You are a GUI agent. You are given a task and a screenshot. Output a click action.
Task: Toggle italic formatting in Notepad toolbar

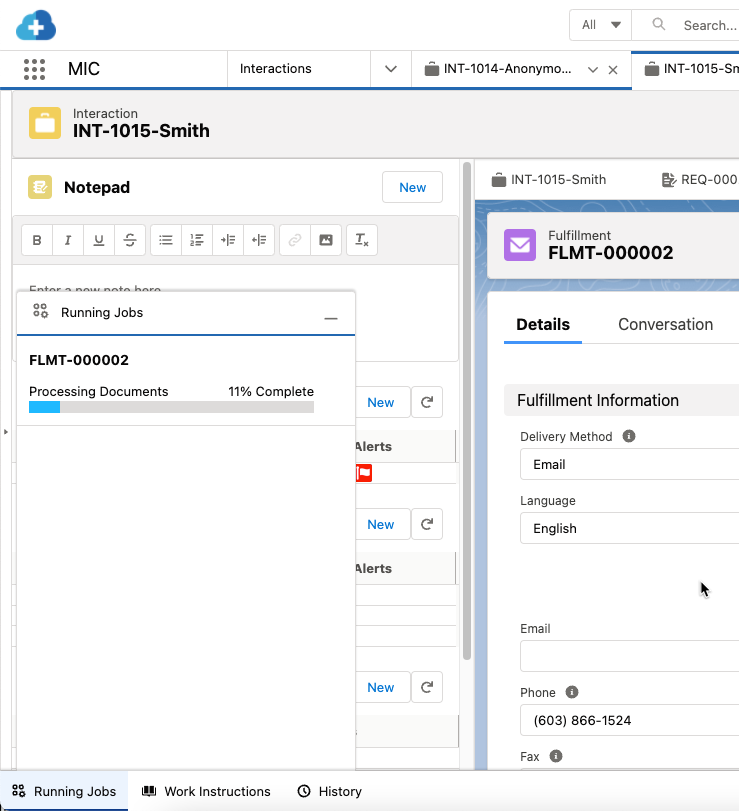click(x=68, y=240)
